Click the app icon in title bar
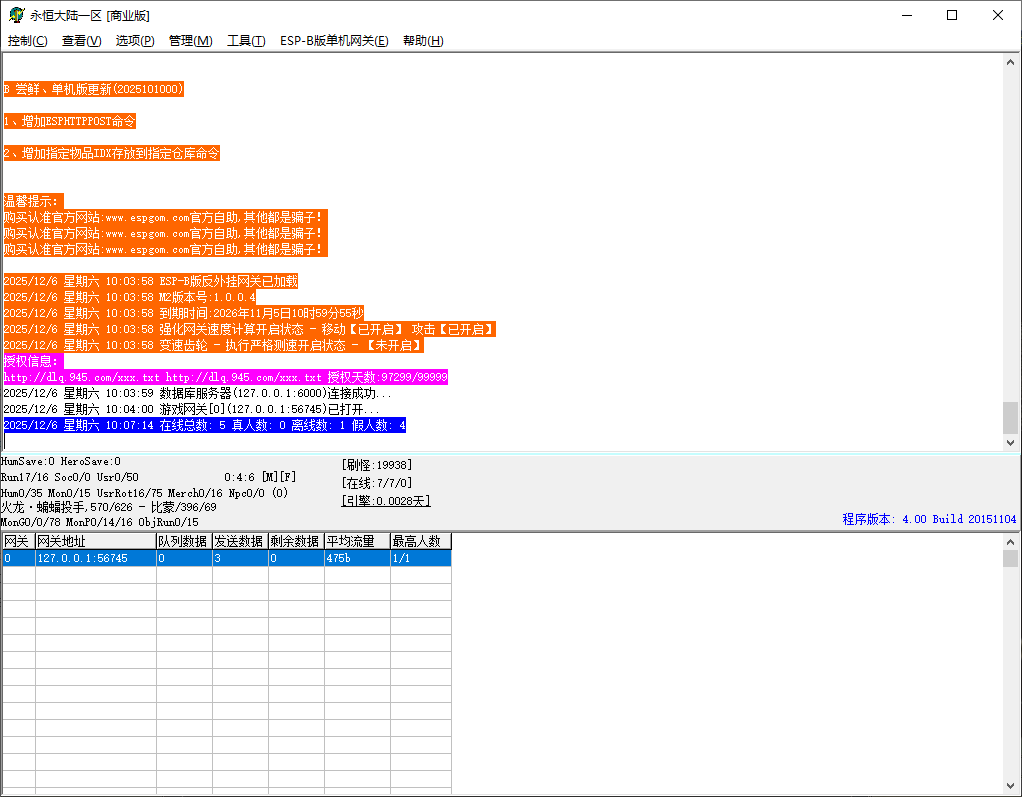This screenshot has height=797, width=1022. 16,15
